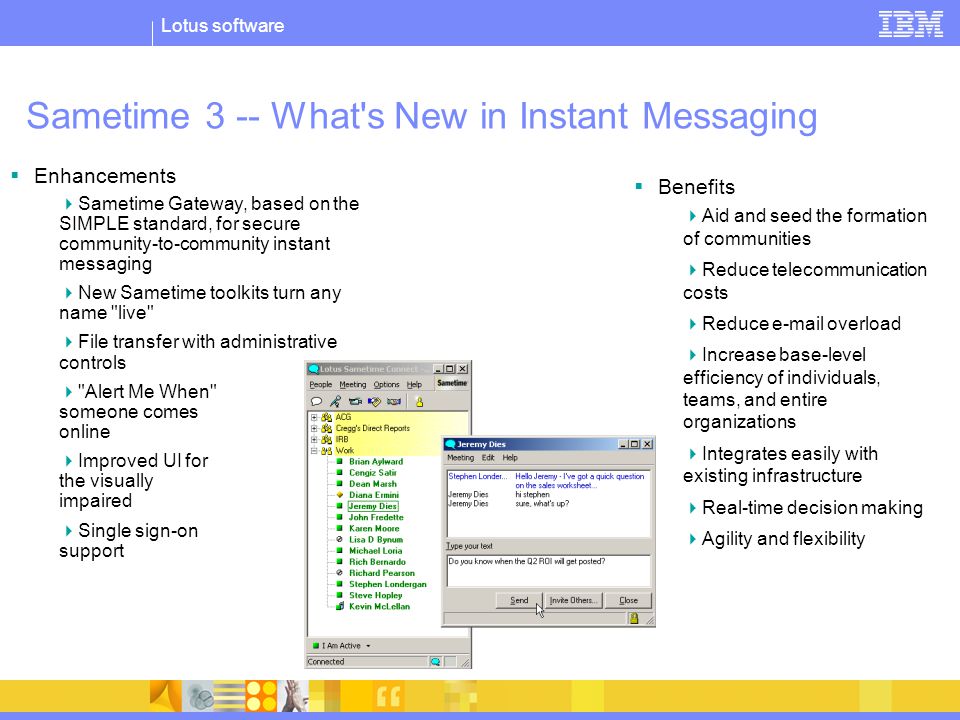Click the Lotus Sametime Connect title bar icon
Image resolution: width=960 pixels, height=720 pixels.
tap(313, 369)
